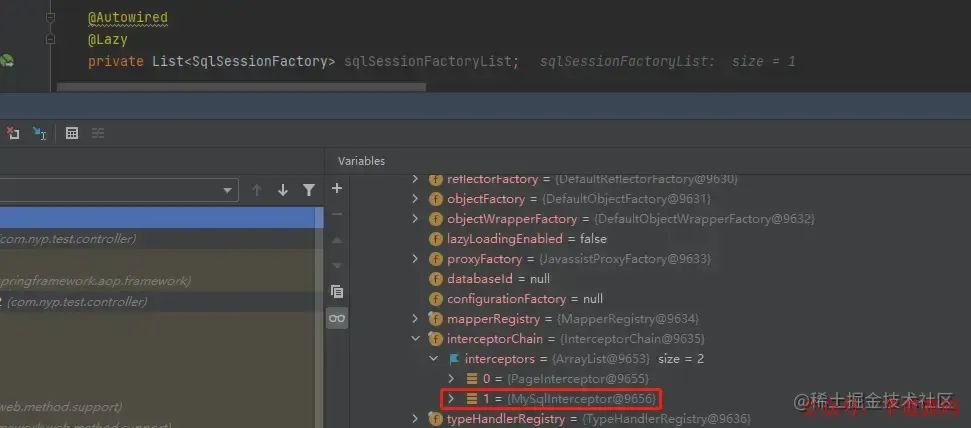Click the Spring bean gutter icon beside sqlSessionFactoryList

[7, 60]
